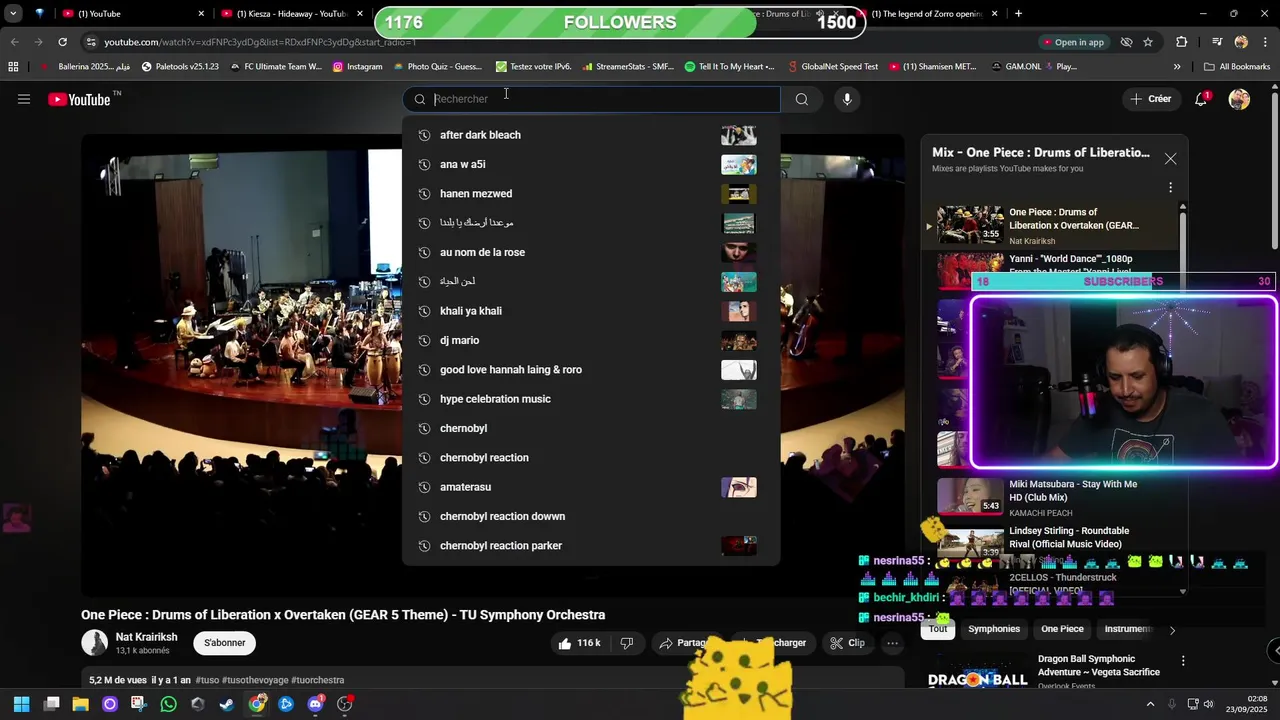The width and height of the screenshot is (1280, 720).
Task: Open YouTube notifications bell
Action: tap(1201, 99)
